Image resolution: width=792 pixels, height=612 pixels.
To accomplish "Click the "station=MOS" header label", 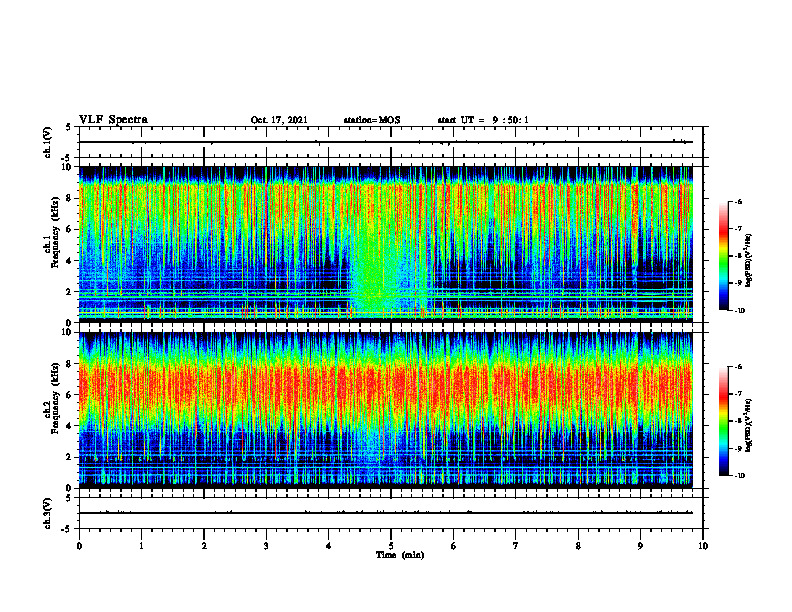I will [372, 120].
